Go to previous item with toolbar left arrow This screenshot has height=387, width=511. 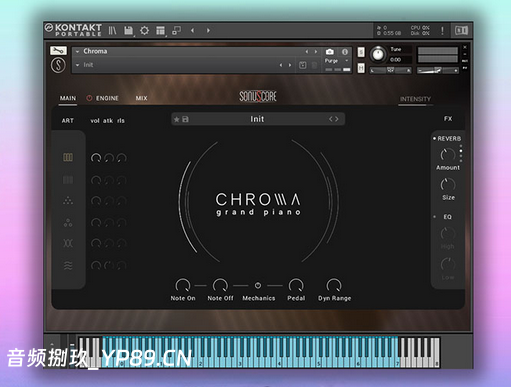coord(192,31)
